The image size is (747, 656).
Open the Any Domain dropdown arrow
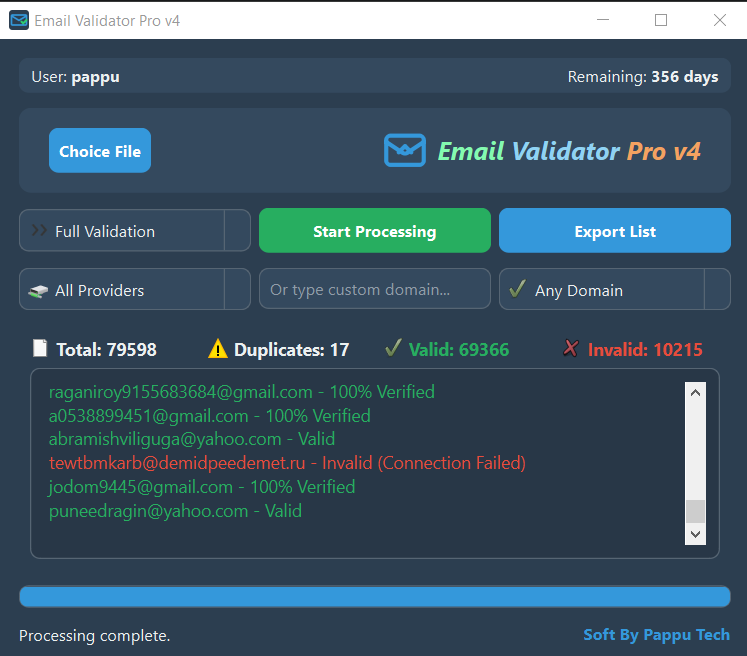click(x=717, y=289)
